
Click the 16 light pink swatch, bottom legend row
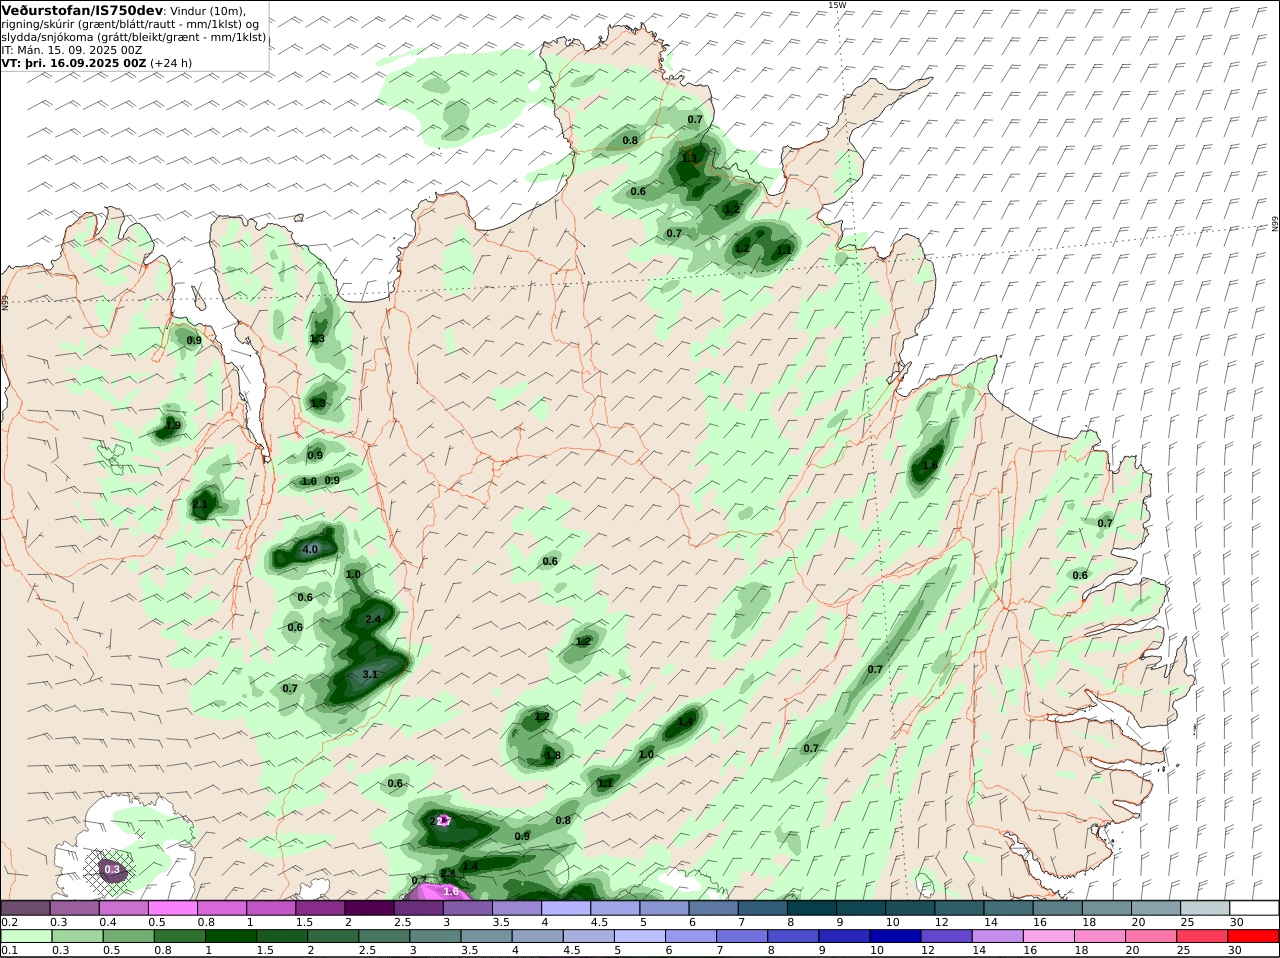tap(1048, 936)
